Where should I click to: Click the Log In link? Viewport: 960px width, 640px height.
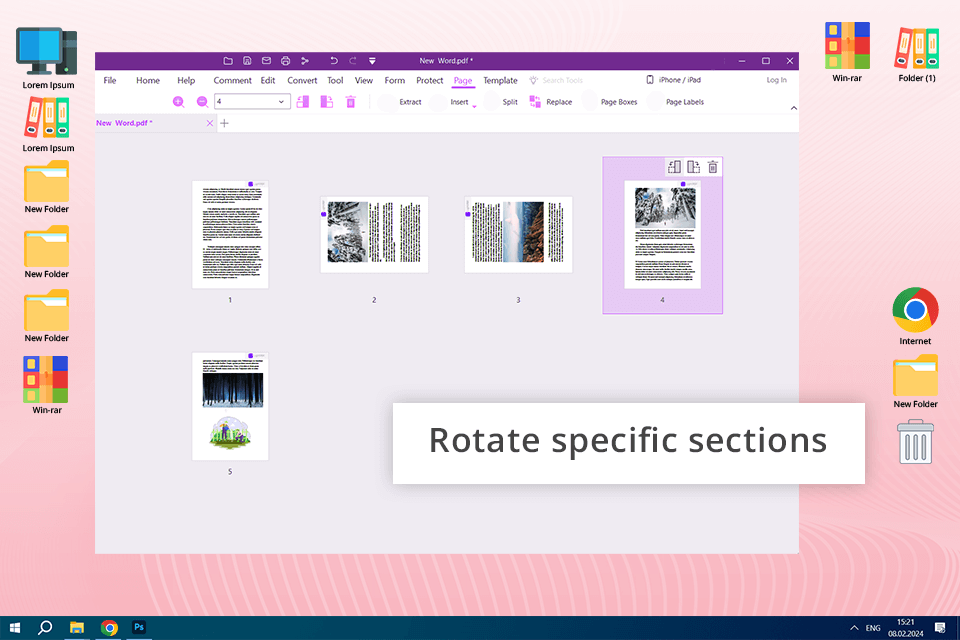[776, 80]
